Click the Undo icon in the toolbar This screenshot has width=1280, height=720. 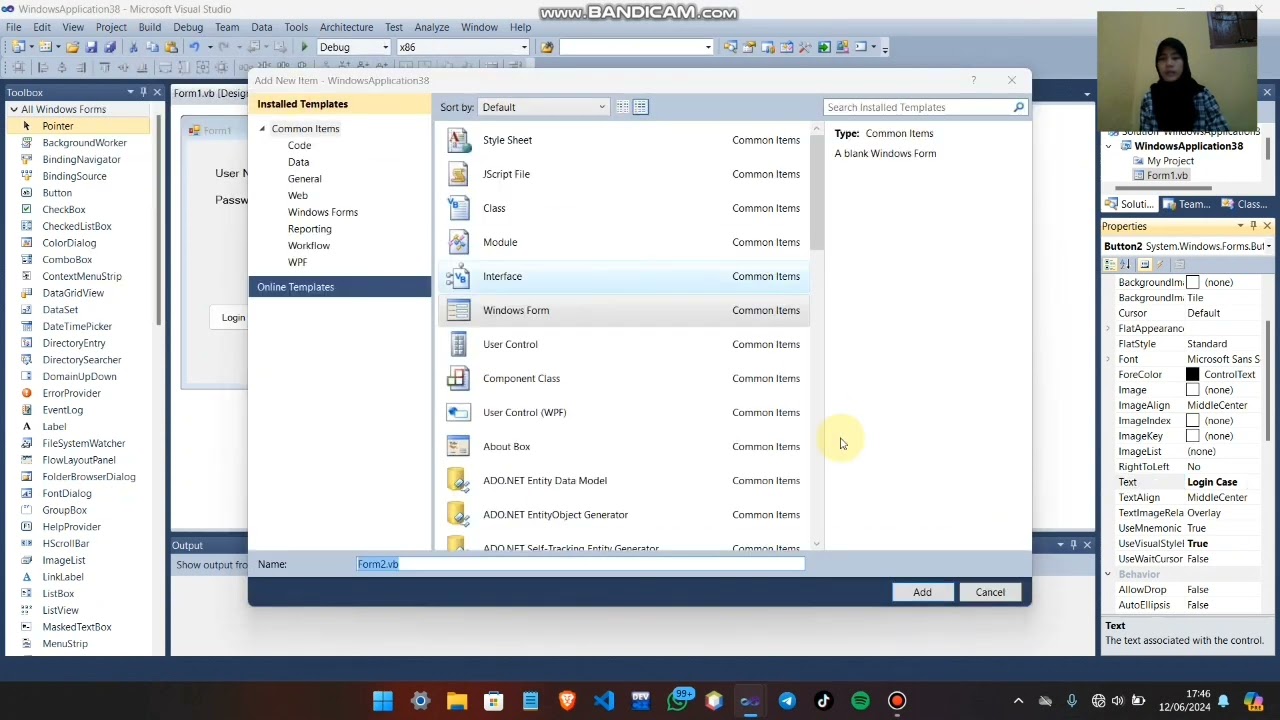coord(194,47)
